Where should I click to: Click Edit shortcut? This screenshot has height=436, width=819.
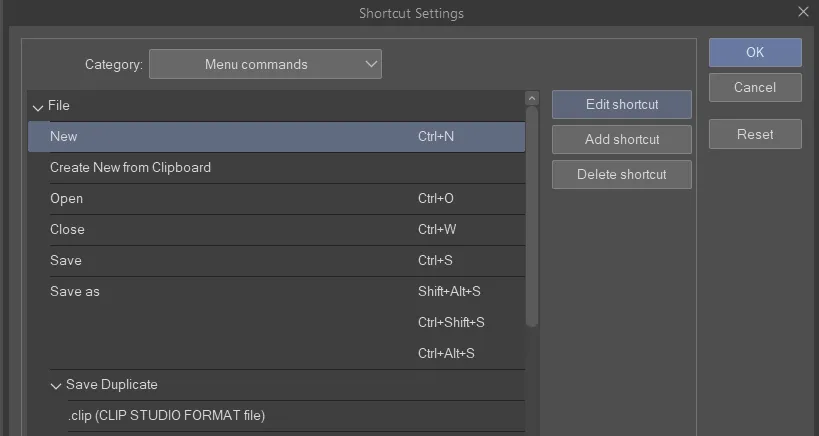[621, 104]
